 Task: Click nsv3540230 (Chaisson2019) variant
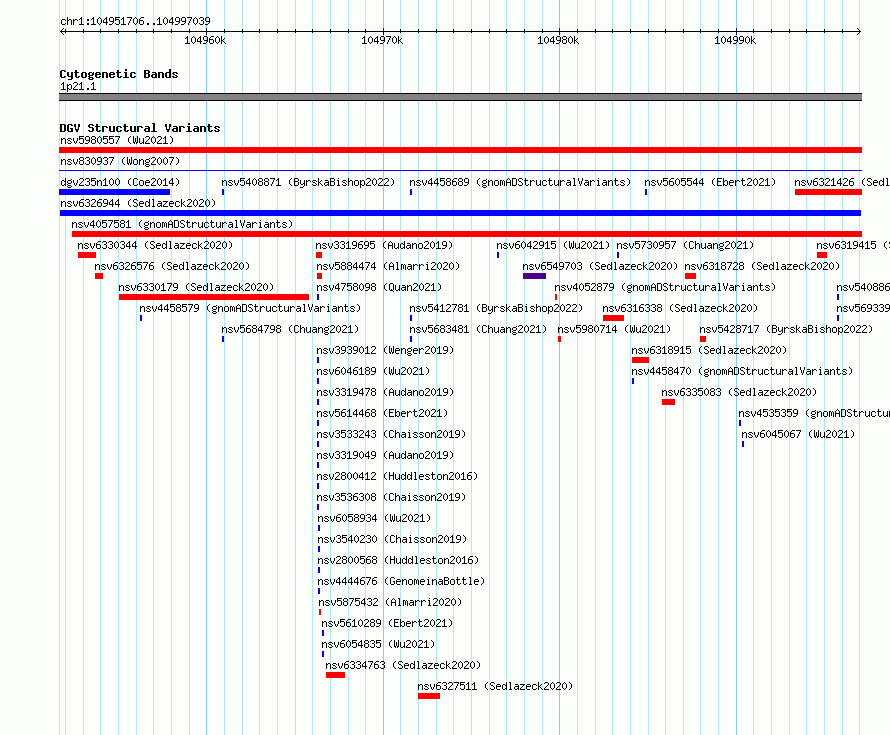pyautogui.click(x=392, y=539)
